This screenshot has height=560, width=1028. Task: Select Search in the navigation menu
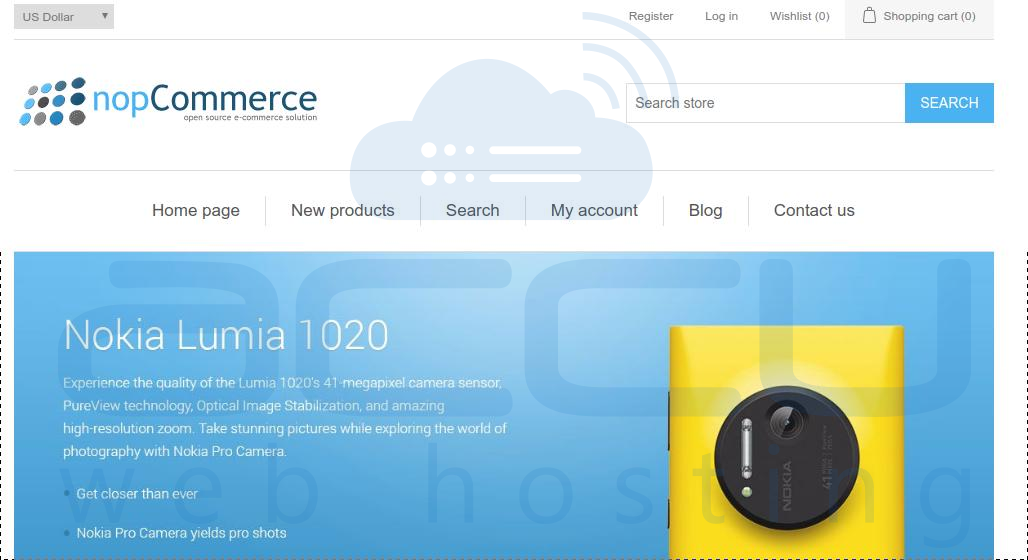tap(472, 210)
